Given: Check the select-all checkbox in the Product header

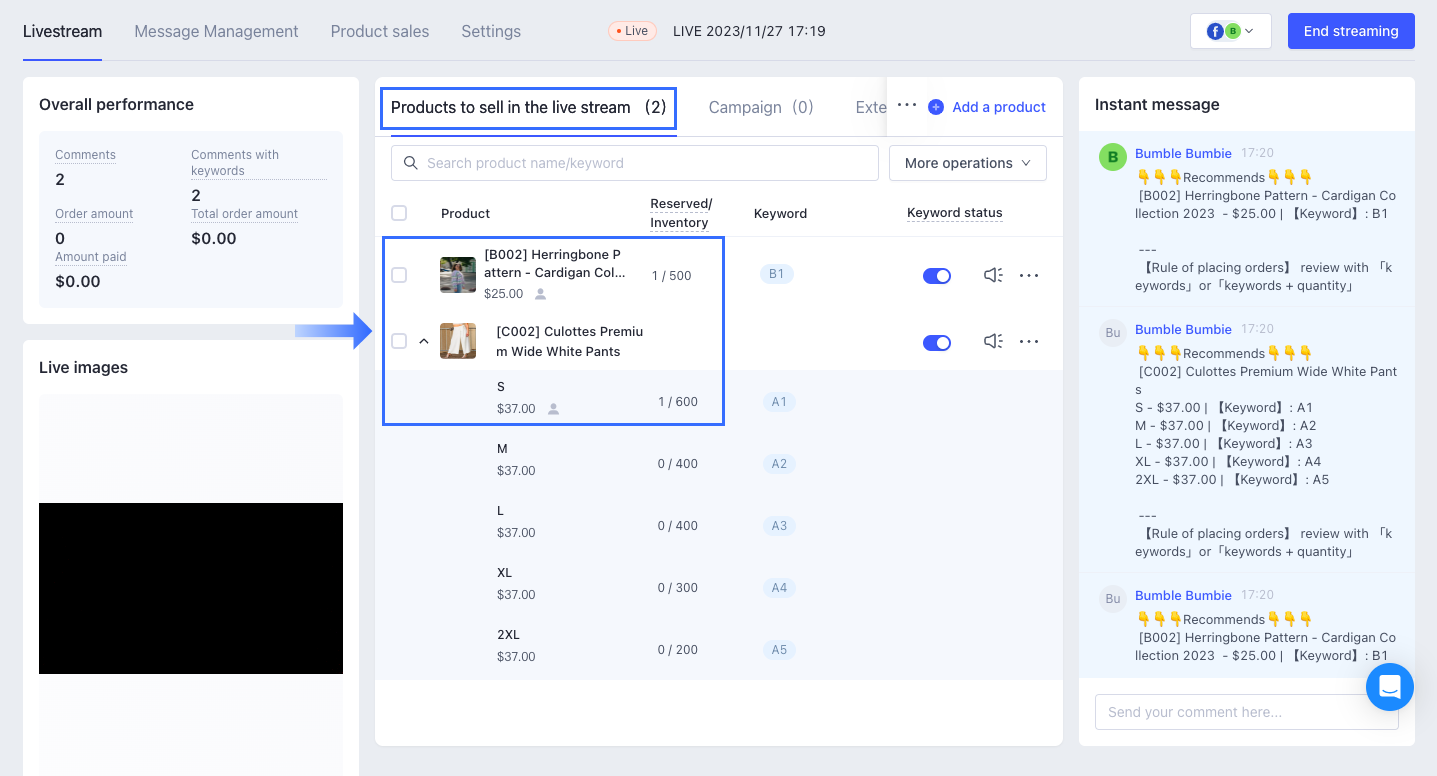Looking at the screenshot, I should [399, 213].
